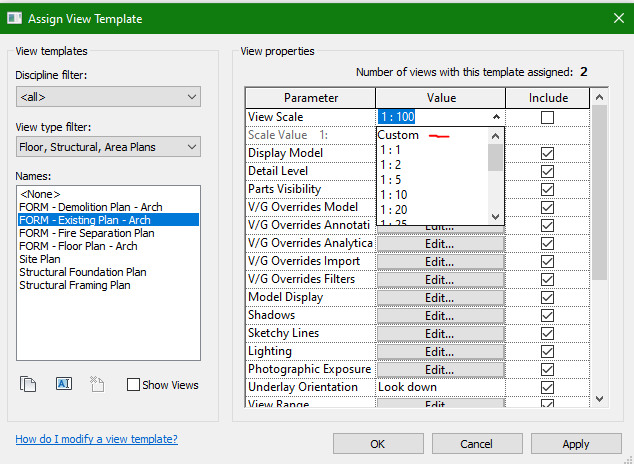This screenshot has width=634, height=464.
Task: Select Structural Framing Plan template
Action: [108, 285]
